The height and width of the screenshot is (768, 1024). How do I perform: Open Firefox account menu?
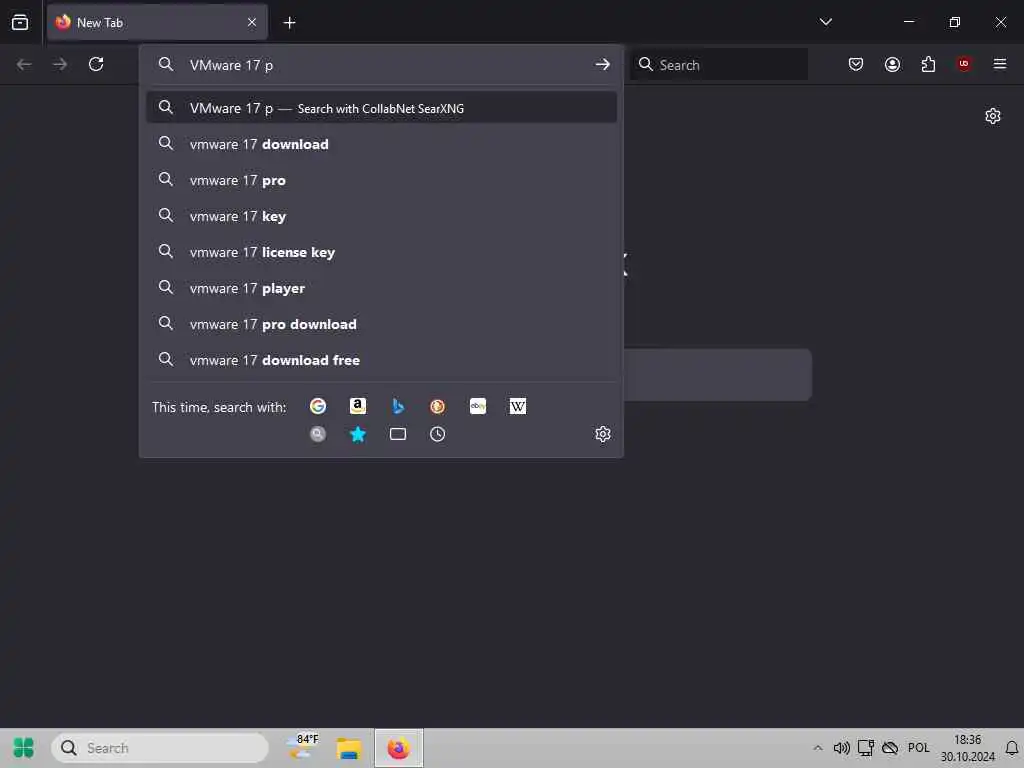(892, 64)
